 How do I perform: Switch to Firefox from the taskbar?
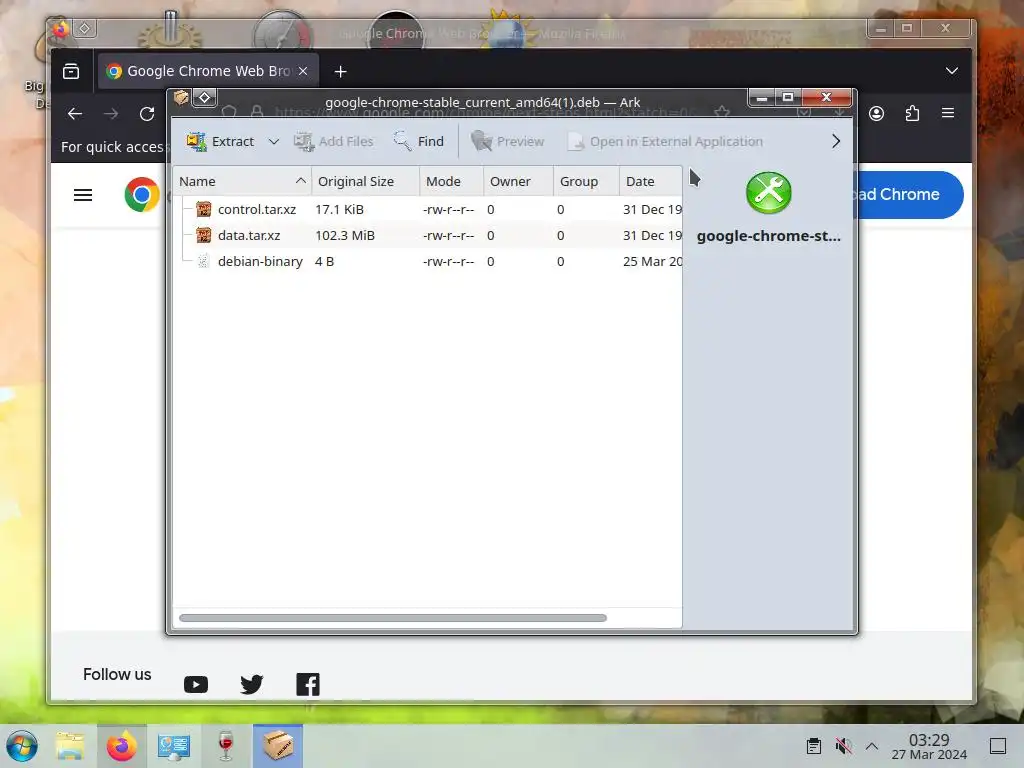coord(121,746)
